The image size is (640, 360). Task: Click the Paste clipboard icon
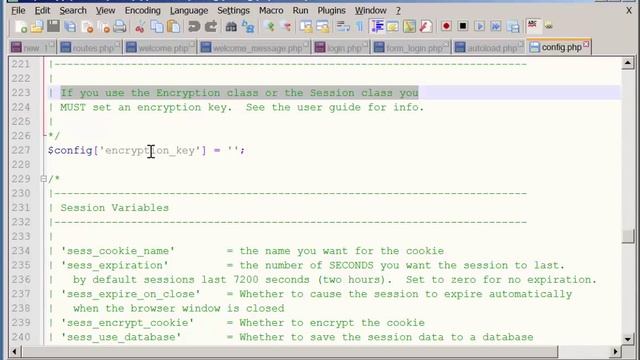click(173, 27)
